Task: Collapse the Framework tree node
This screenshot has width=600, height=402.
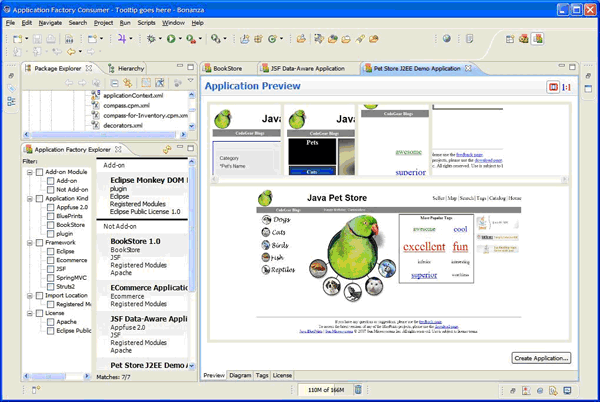Action: [x=30, y=242]
